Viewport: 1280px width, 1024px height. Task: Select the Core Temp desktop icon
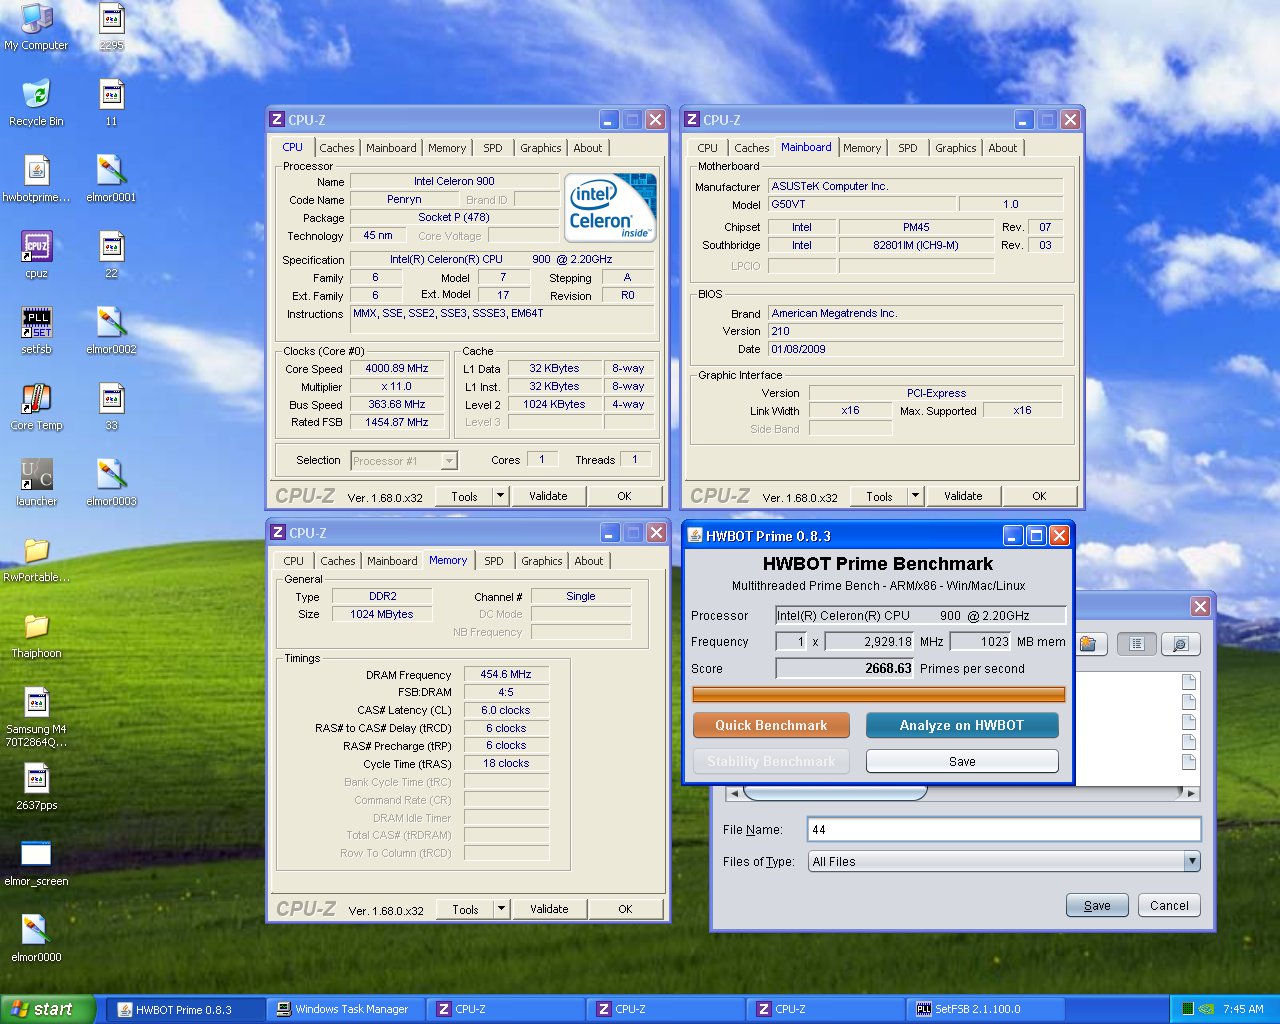(x=36, y=399)
